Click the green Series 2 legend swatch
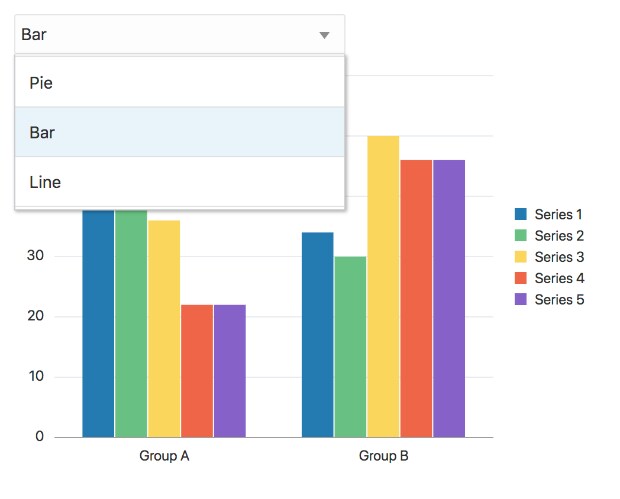The width and height of the screenshot is (620, 499). [520, 236]
